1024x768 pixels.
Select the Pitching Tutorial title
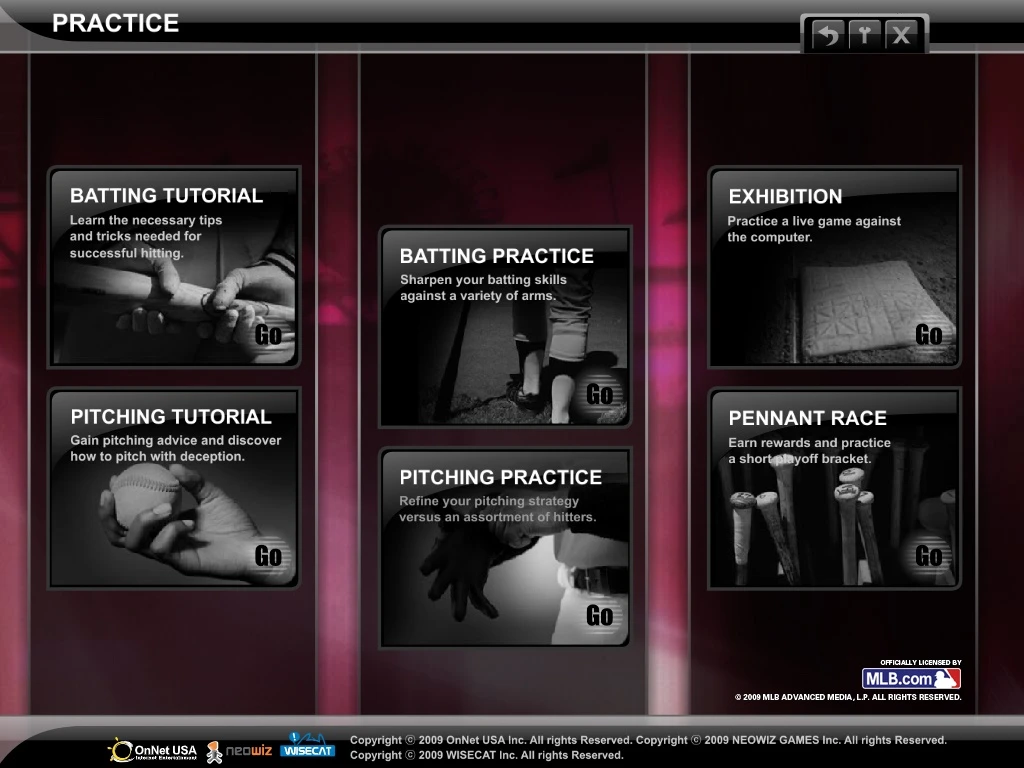tap(171, 417)
